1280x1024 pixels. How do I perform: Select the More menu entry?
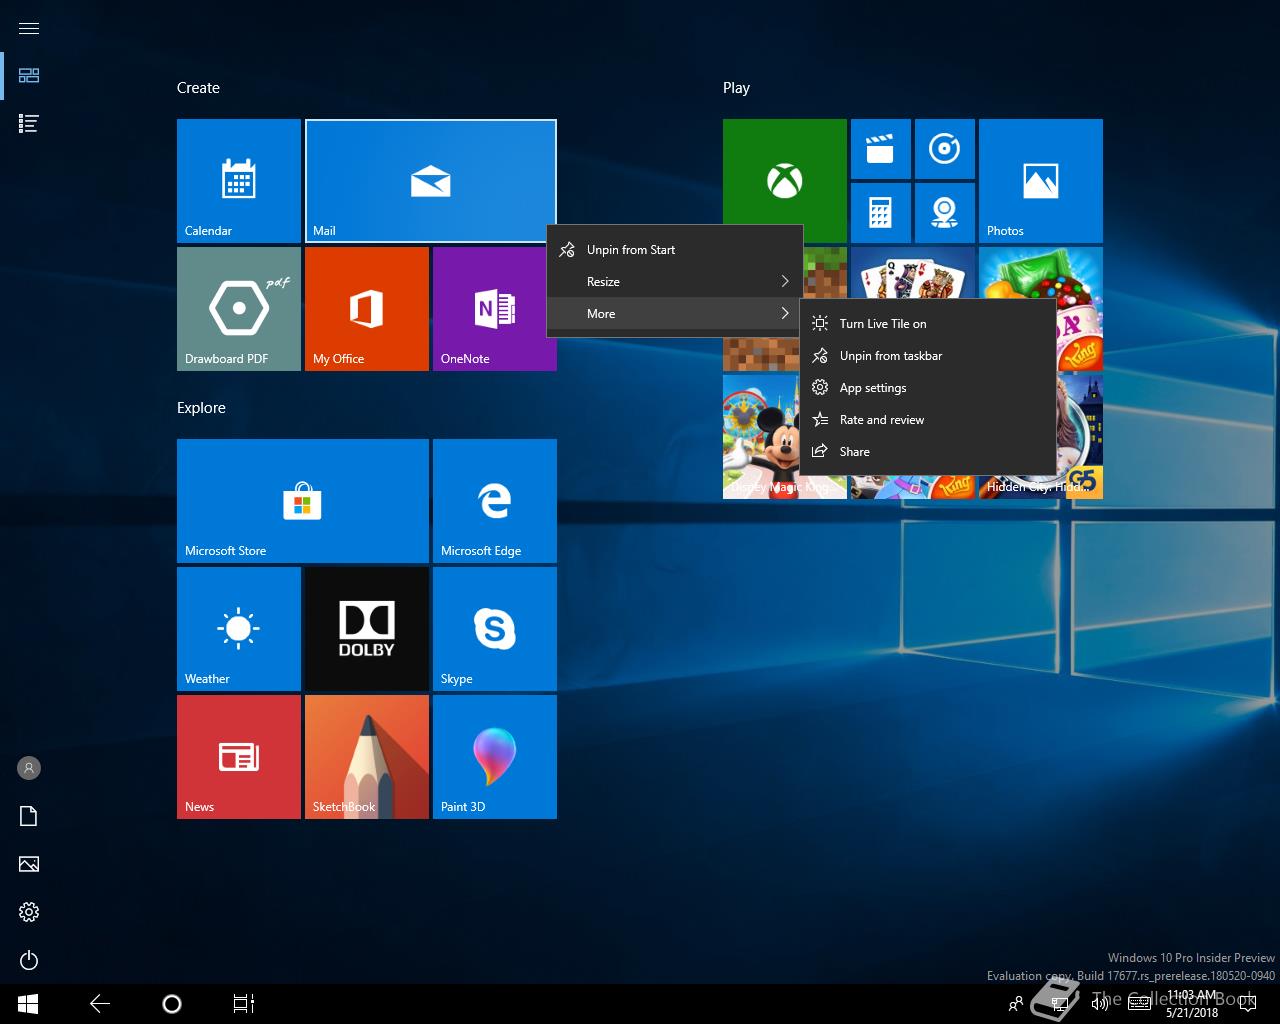coord(675,314)
